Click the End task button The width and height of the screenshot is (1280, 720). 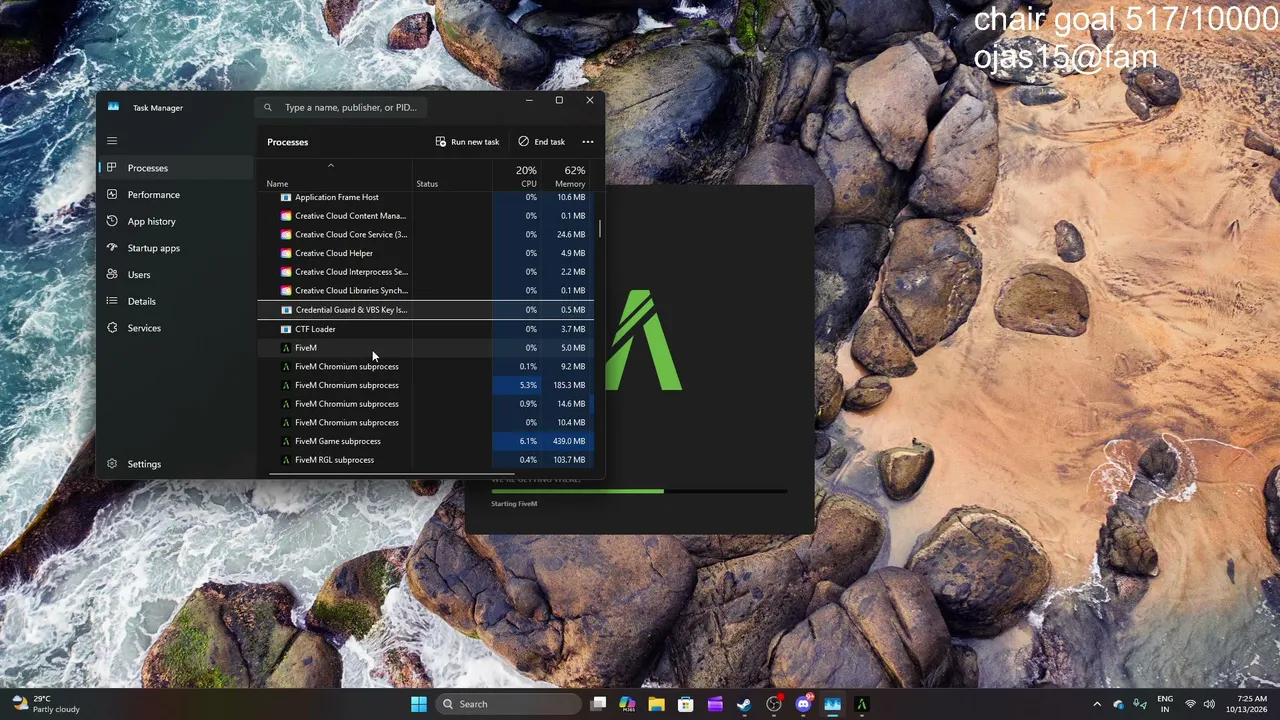(x=541, y=142)
